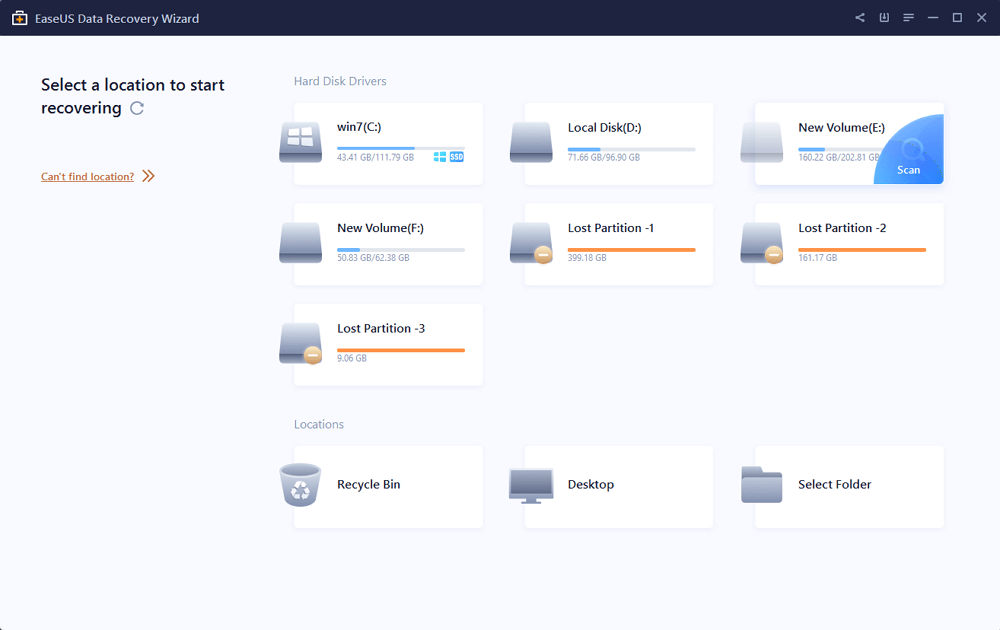
Task: Click the import scan session icon
Action: pyautogui.click(x=884, y=18)
